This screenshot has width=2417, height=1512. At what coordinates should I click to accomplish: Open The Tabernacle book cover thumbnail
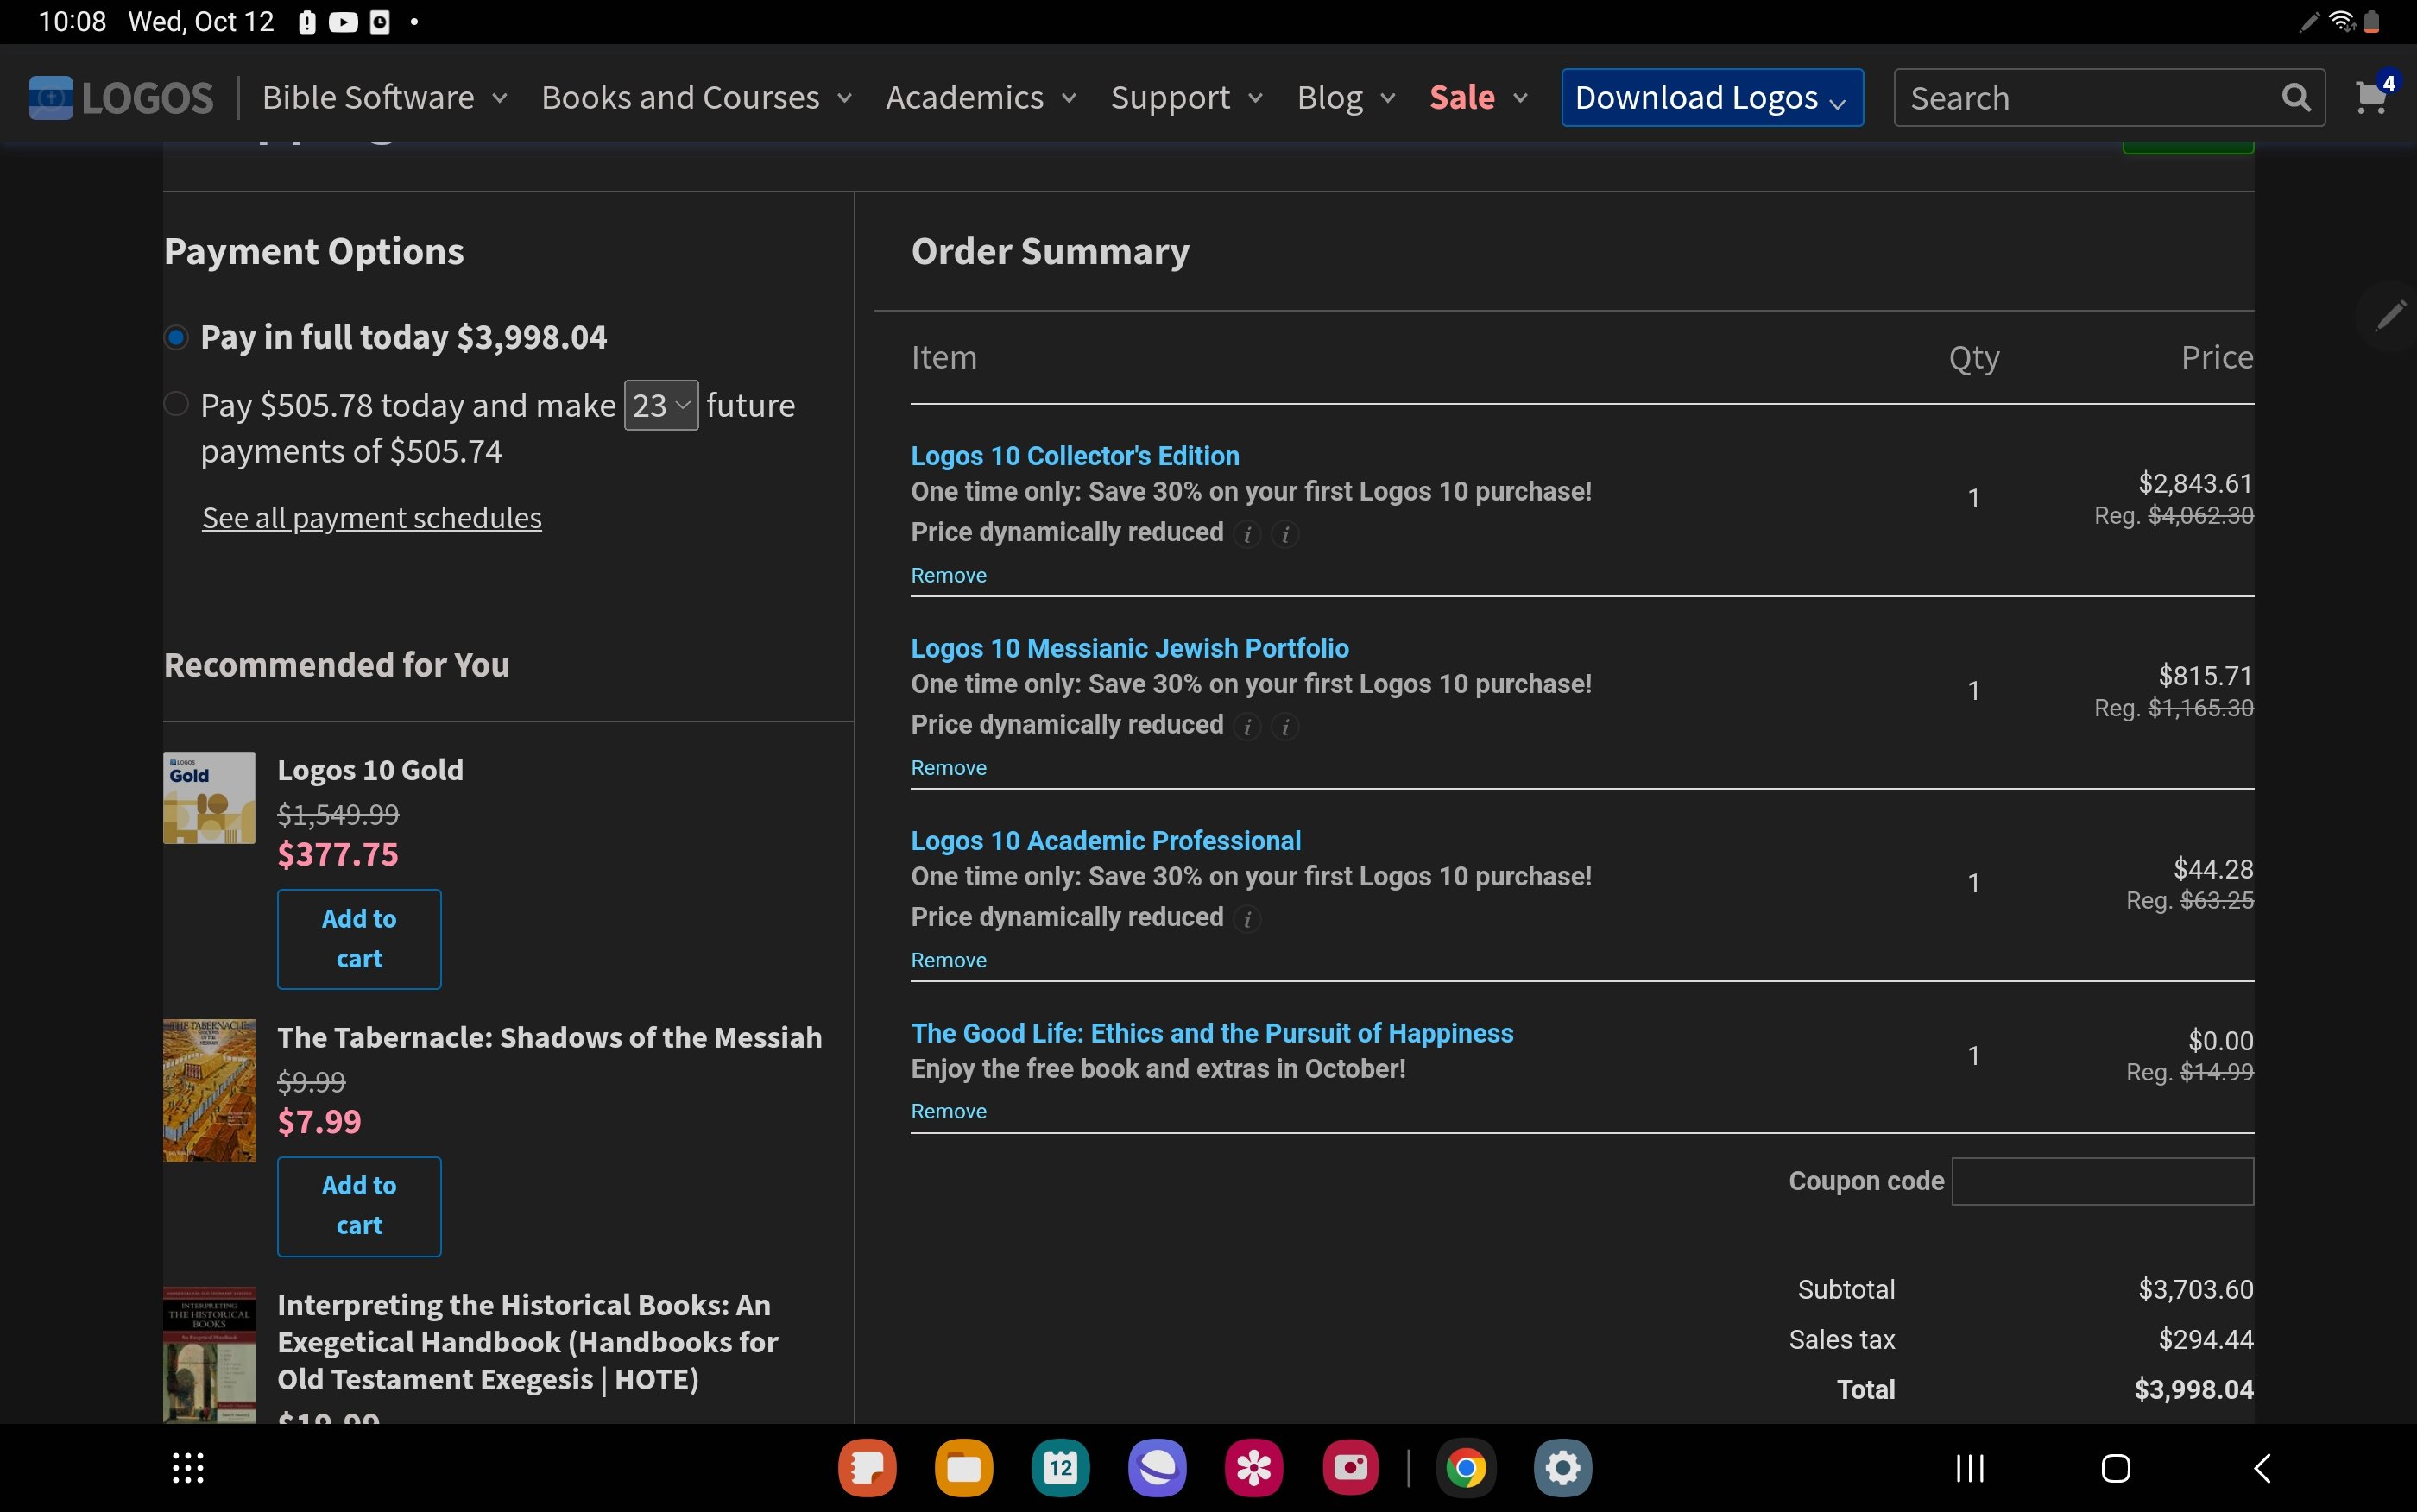point(209,1090)
